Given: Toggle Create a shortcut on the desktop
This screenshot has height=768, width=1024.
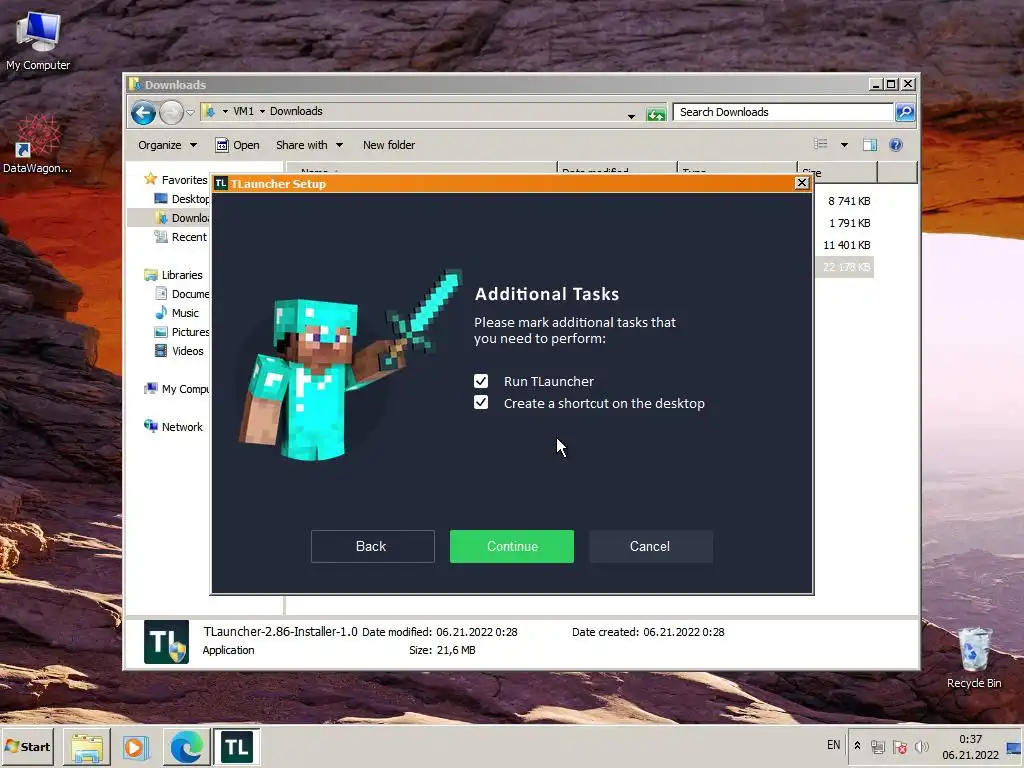Looking at the screenshot, I should pos(481,402).
